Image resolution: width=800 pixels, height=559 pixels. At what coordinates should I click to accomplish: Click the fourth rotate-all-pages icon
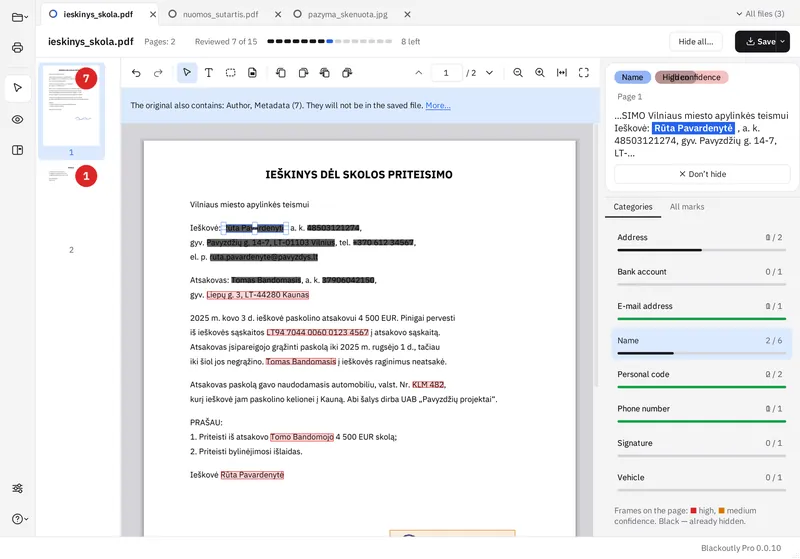click(347, 73)
